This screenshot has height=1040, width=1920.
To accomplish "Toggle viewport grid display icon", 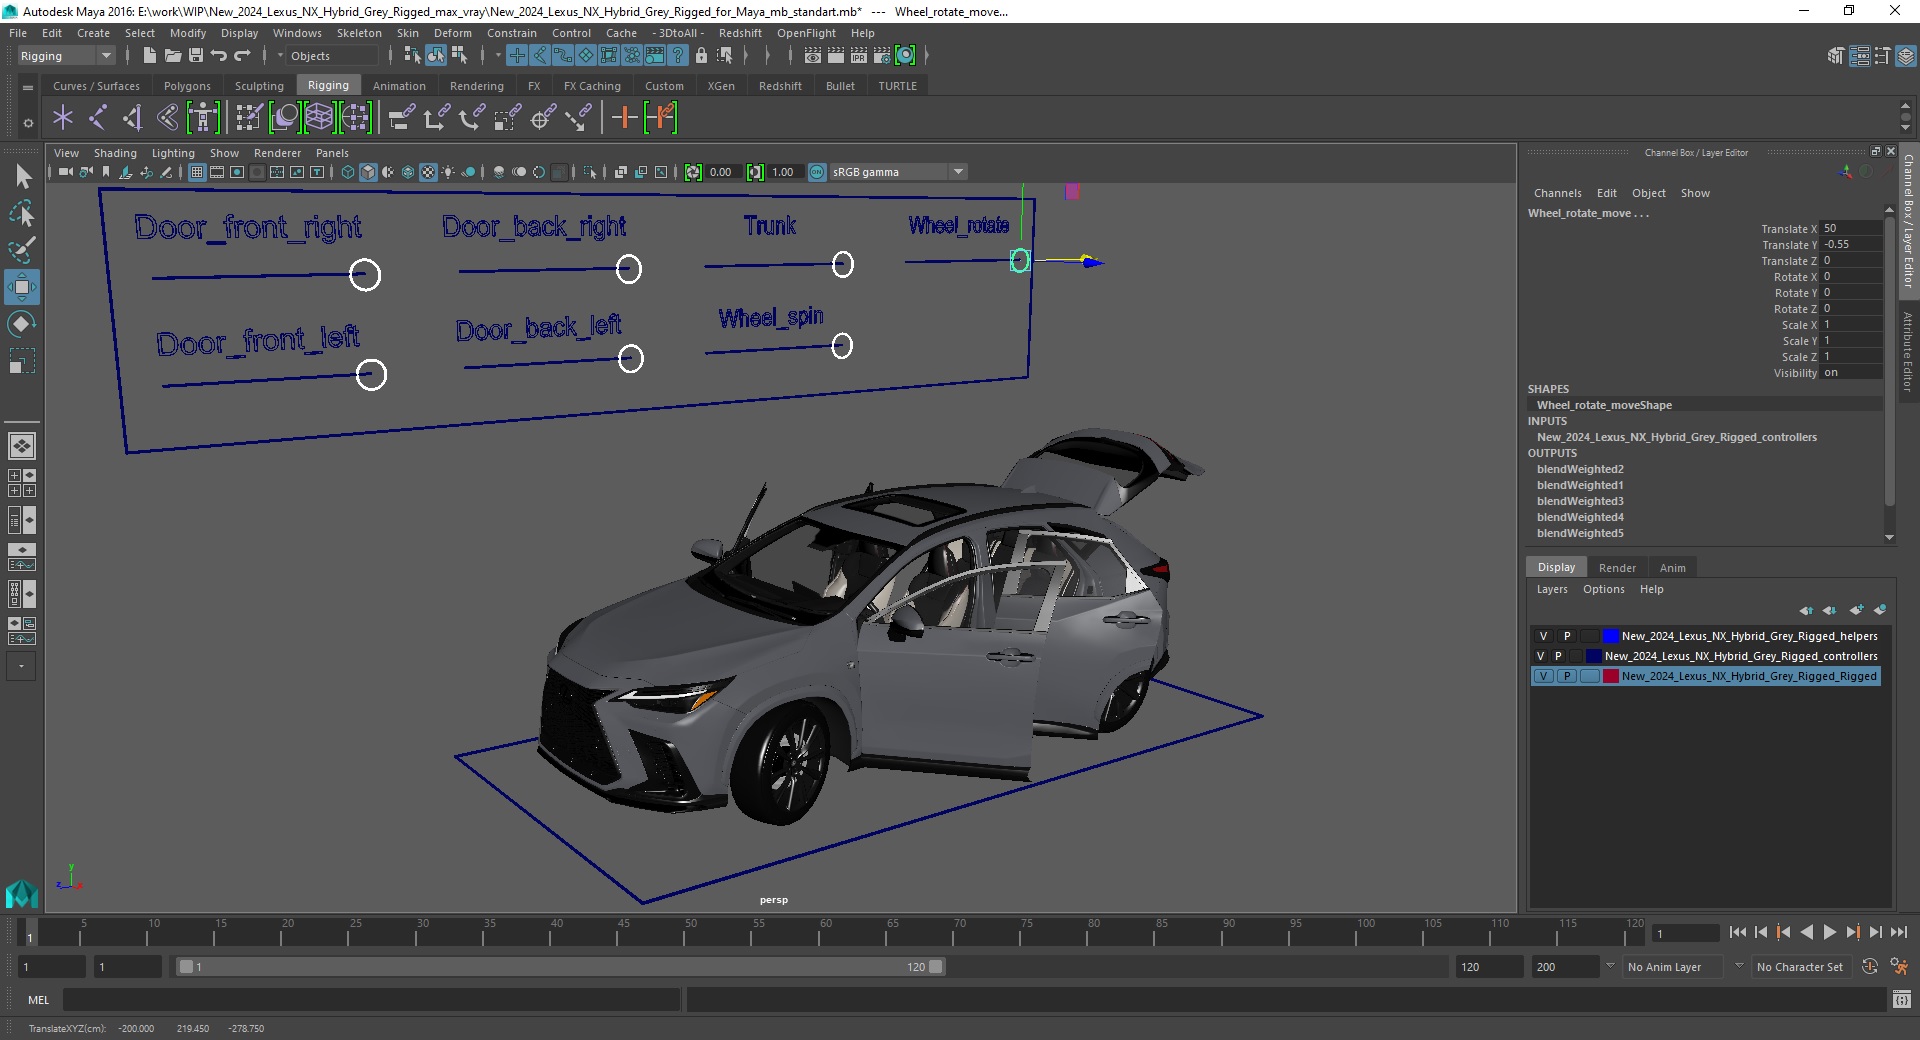I will point(197,172).
